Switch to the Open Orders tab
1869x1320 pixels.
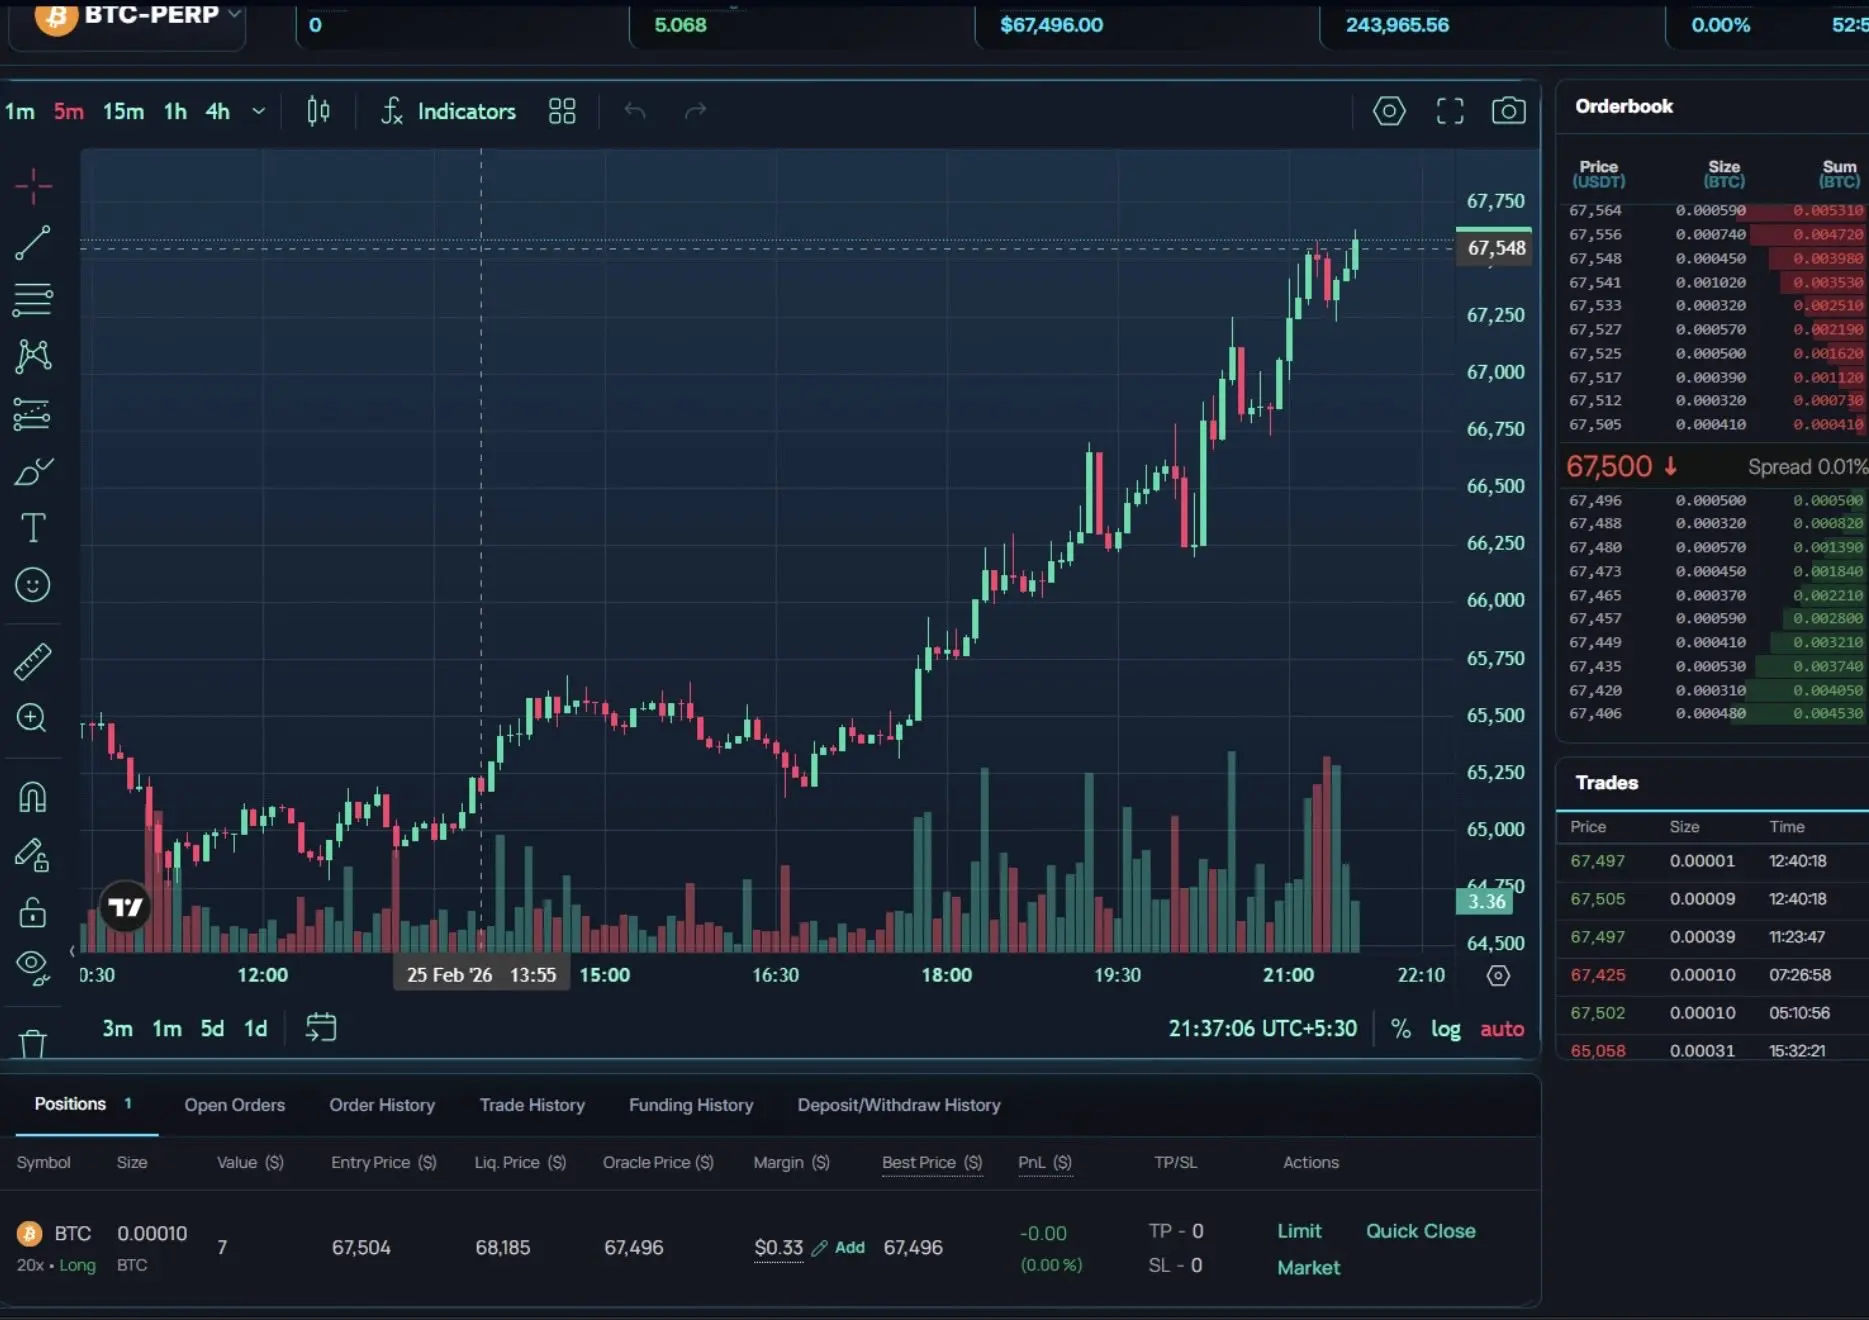coord(235,1105)
